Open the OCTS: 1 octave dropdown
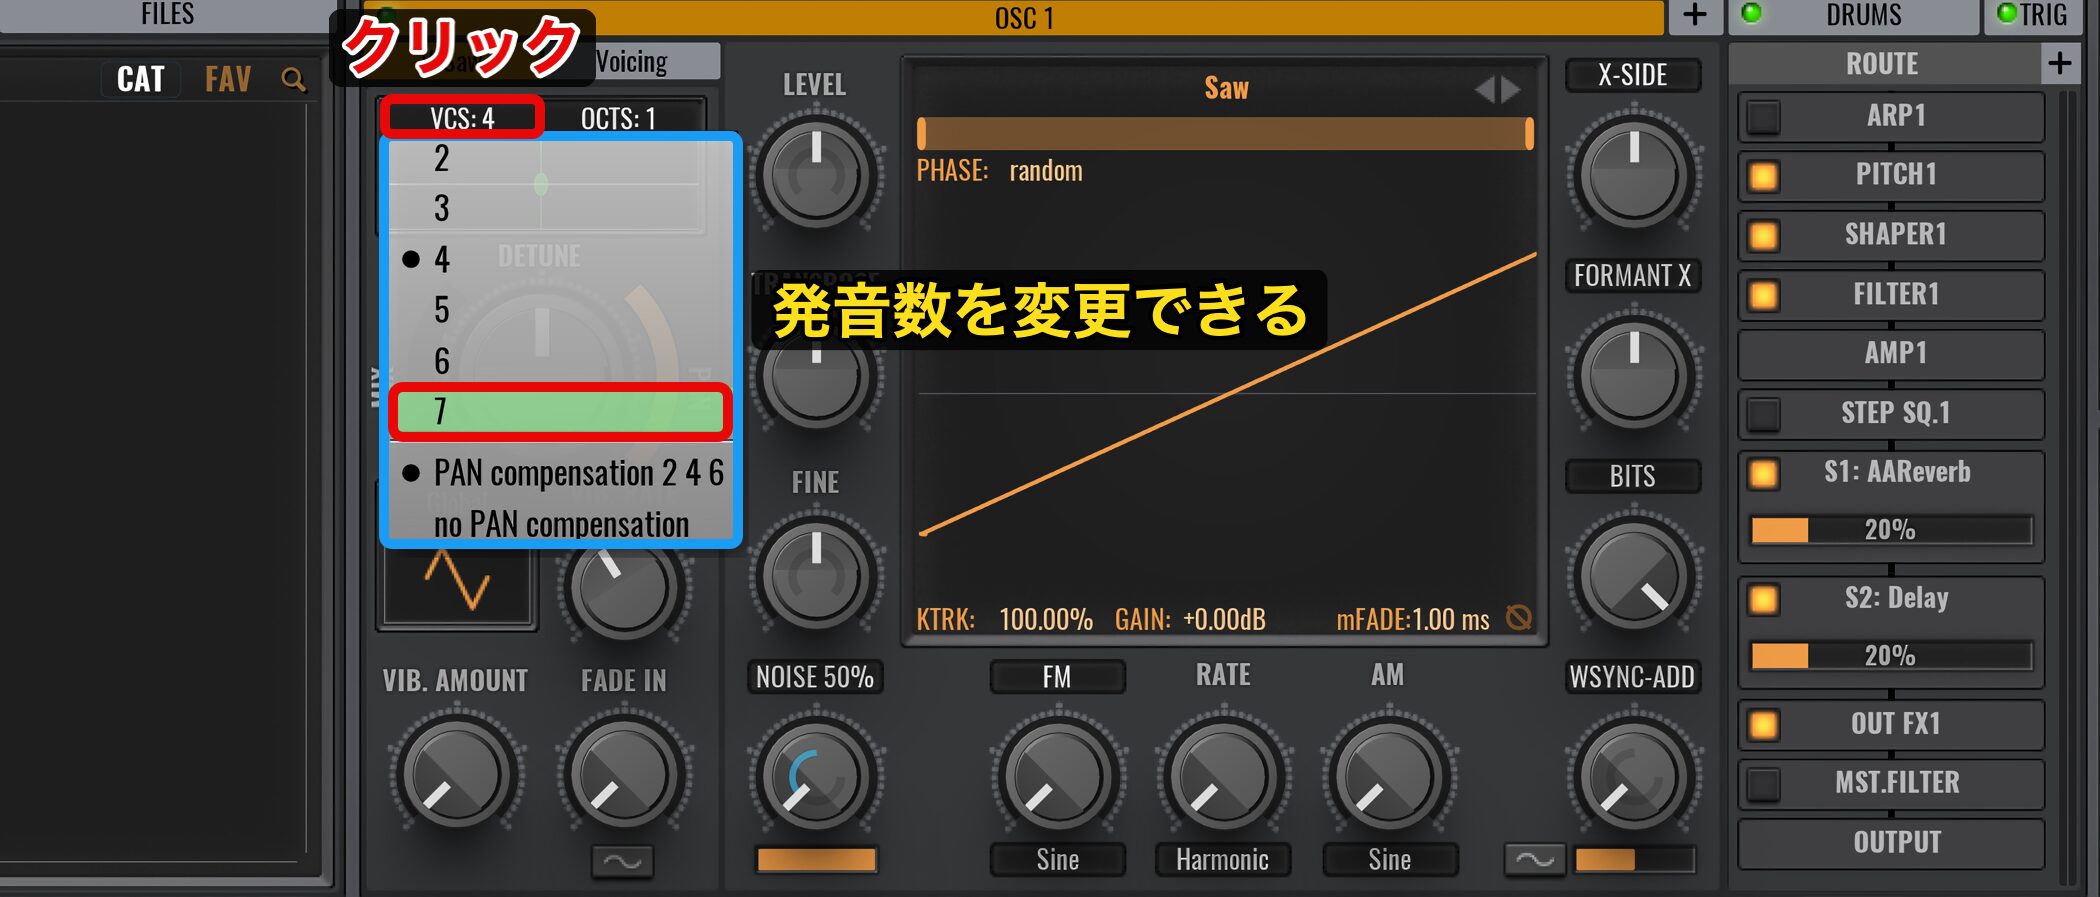 619,118
